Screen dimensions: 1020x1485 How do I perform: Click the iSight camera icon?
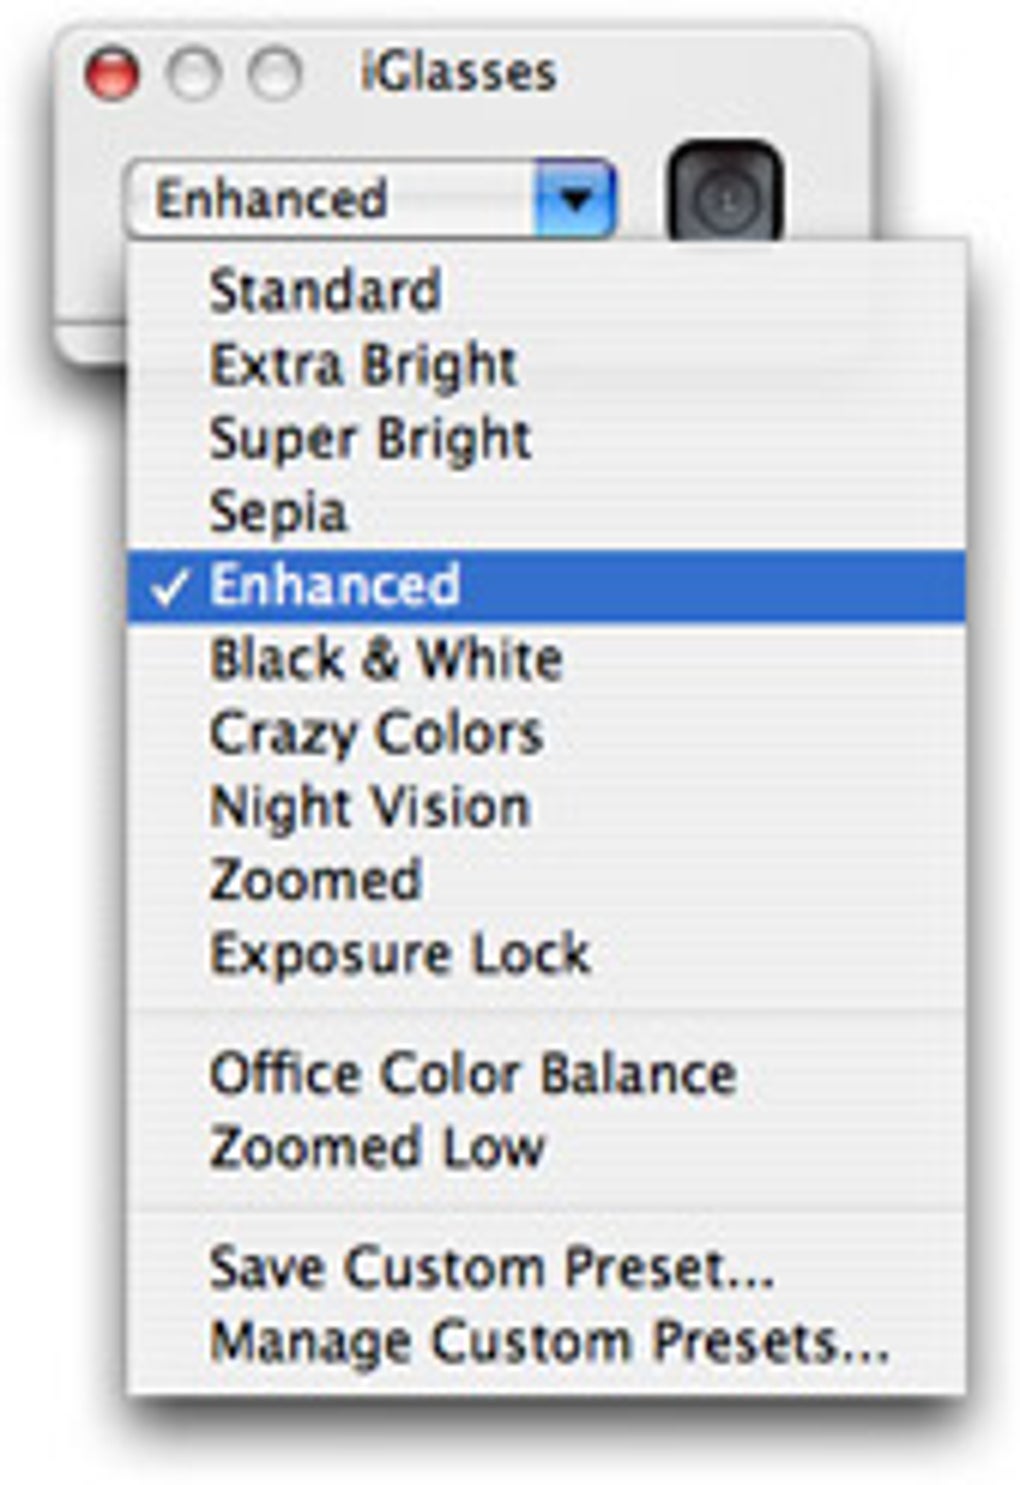(x=724, y=191)
